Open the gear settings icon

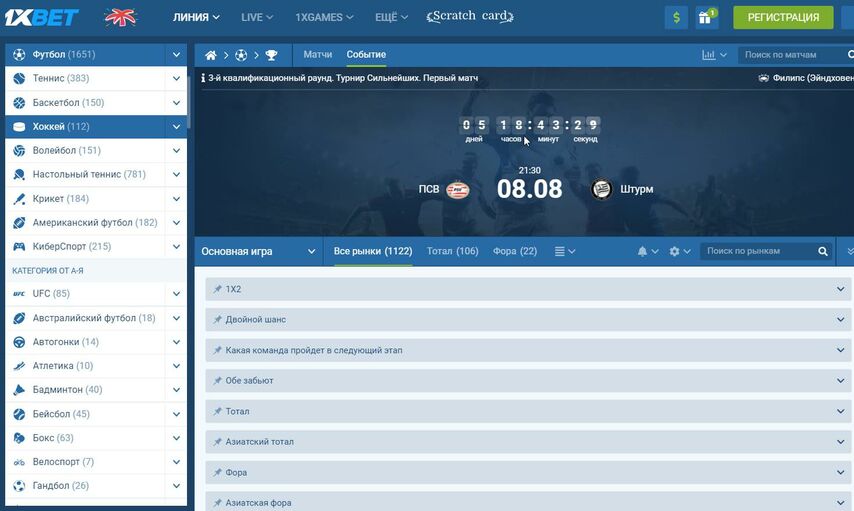pos(674,251)
